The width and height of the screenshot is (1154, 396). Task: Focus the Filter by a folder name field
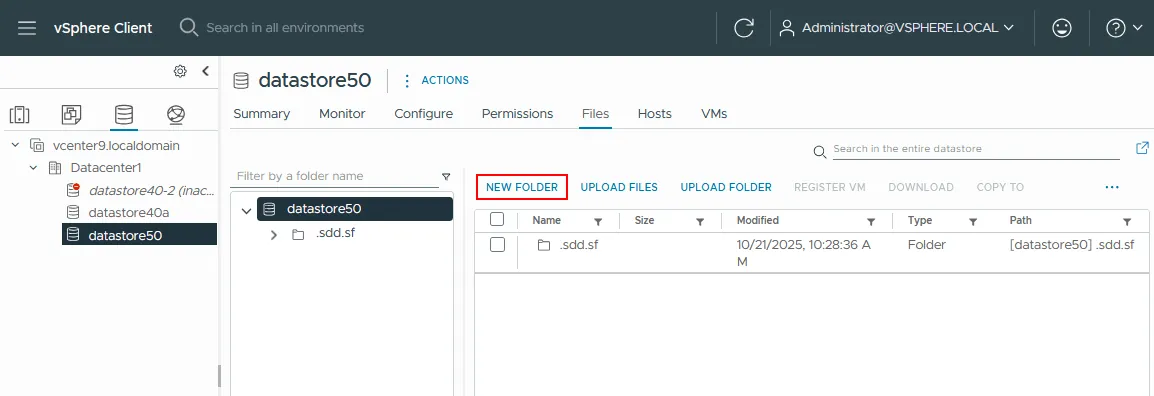click(336, 177)
